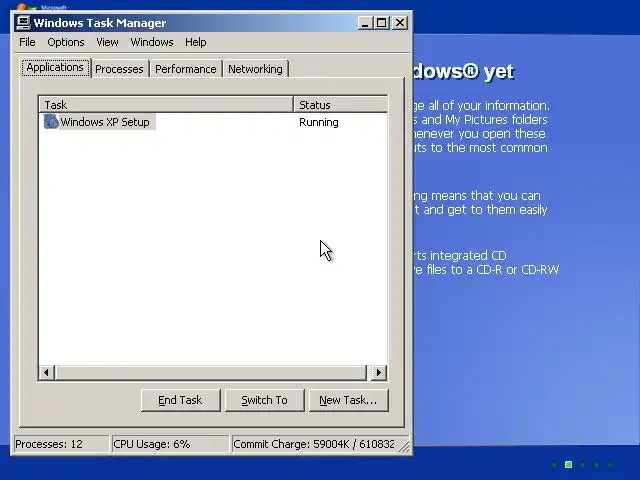Open the Help menu
Image resolution: width=640 pixels, height=480 pixels.
196,42
